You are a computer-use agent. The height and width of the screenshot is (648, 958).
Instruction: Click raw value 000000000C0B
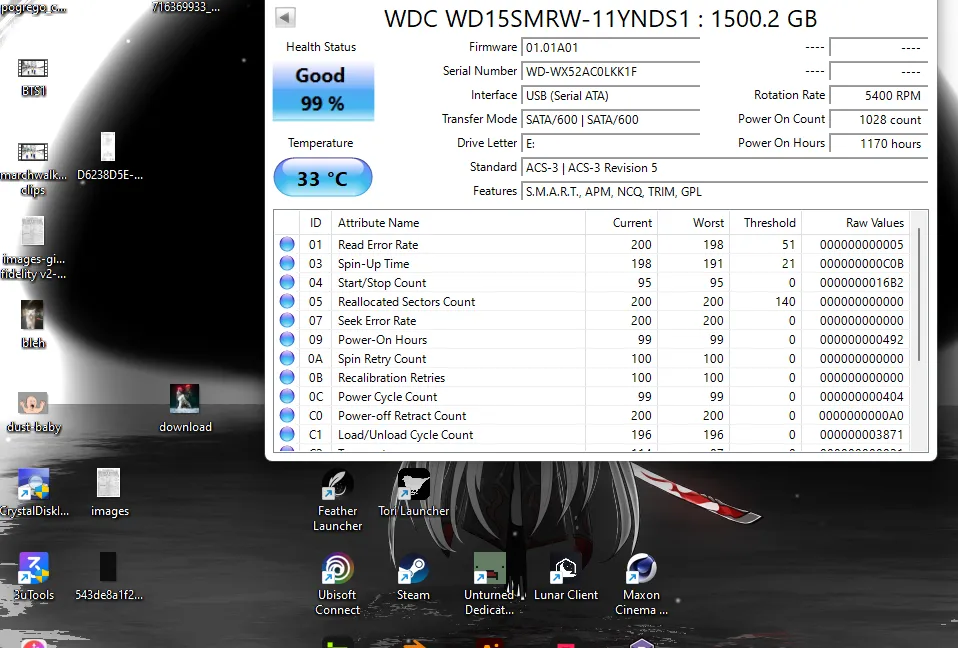click(x=861, y=264)
